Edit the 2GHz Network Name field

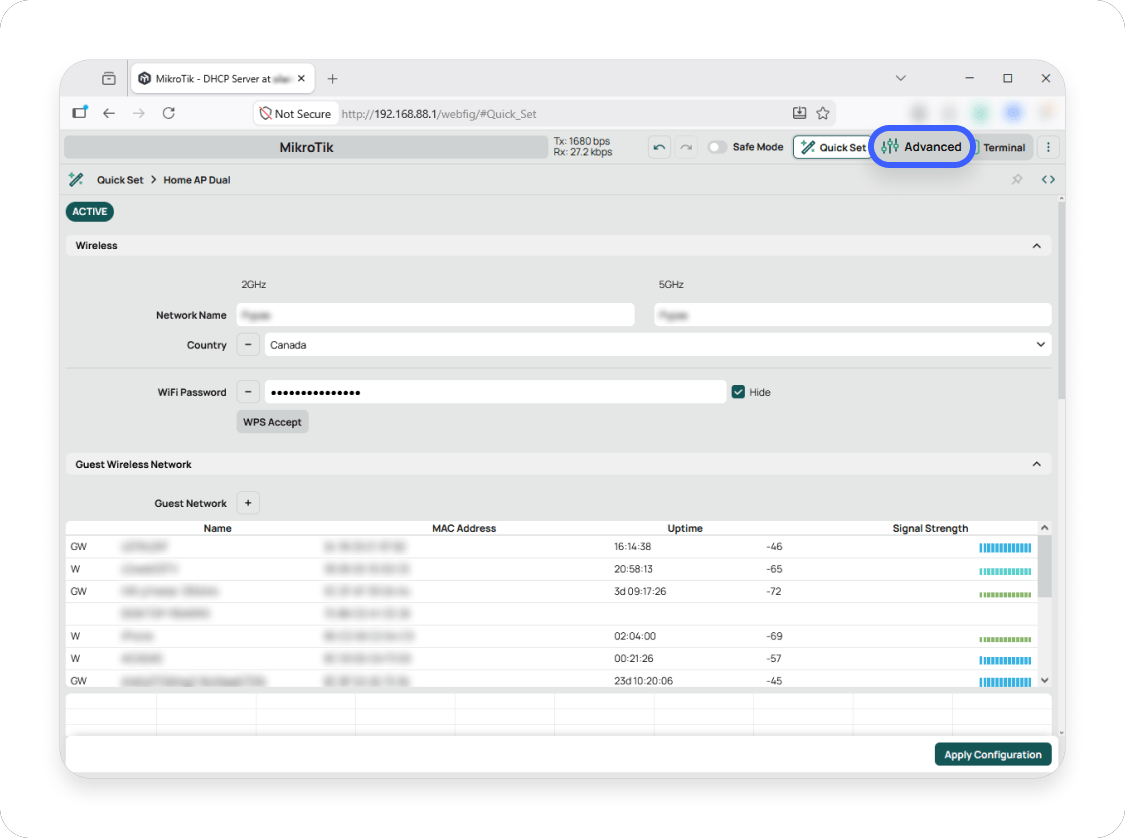[436, 315]
